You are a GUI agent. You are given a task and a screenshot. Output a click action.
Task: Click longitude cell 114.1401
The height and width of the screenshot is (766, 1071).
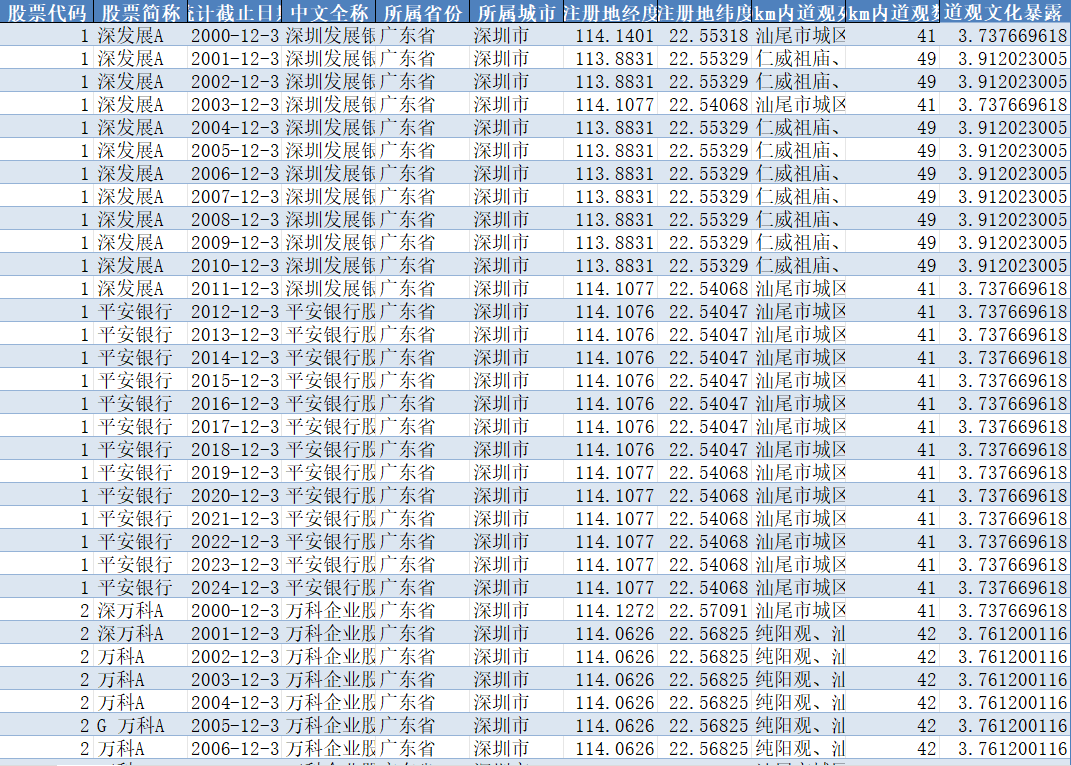click(x=614, y=36)
